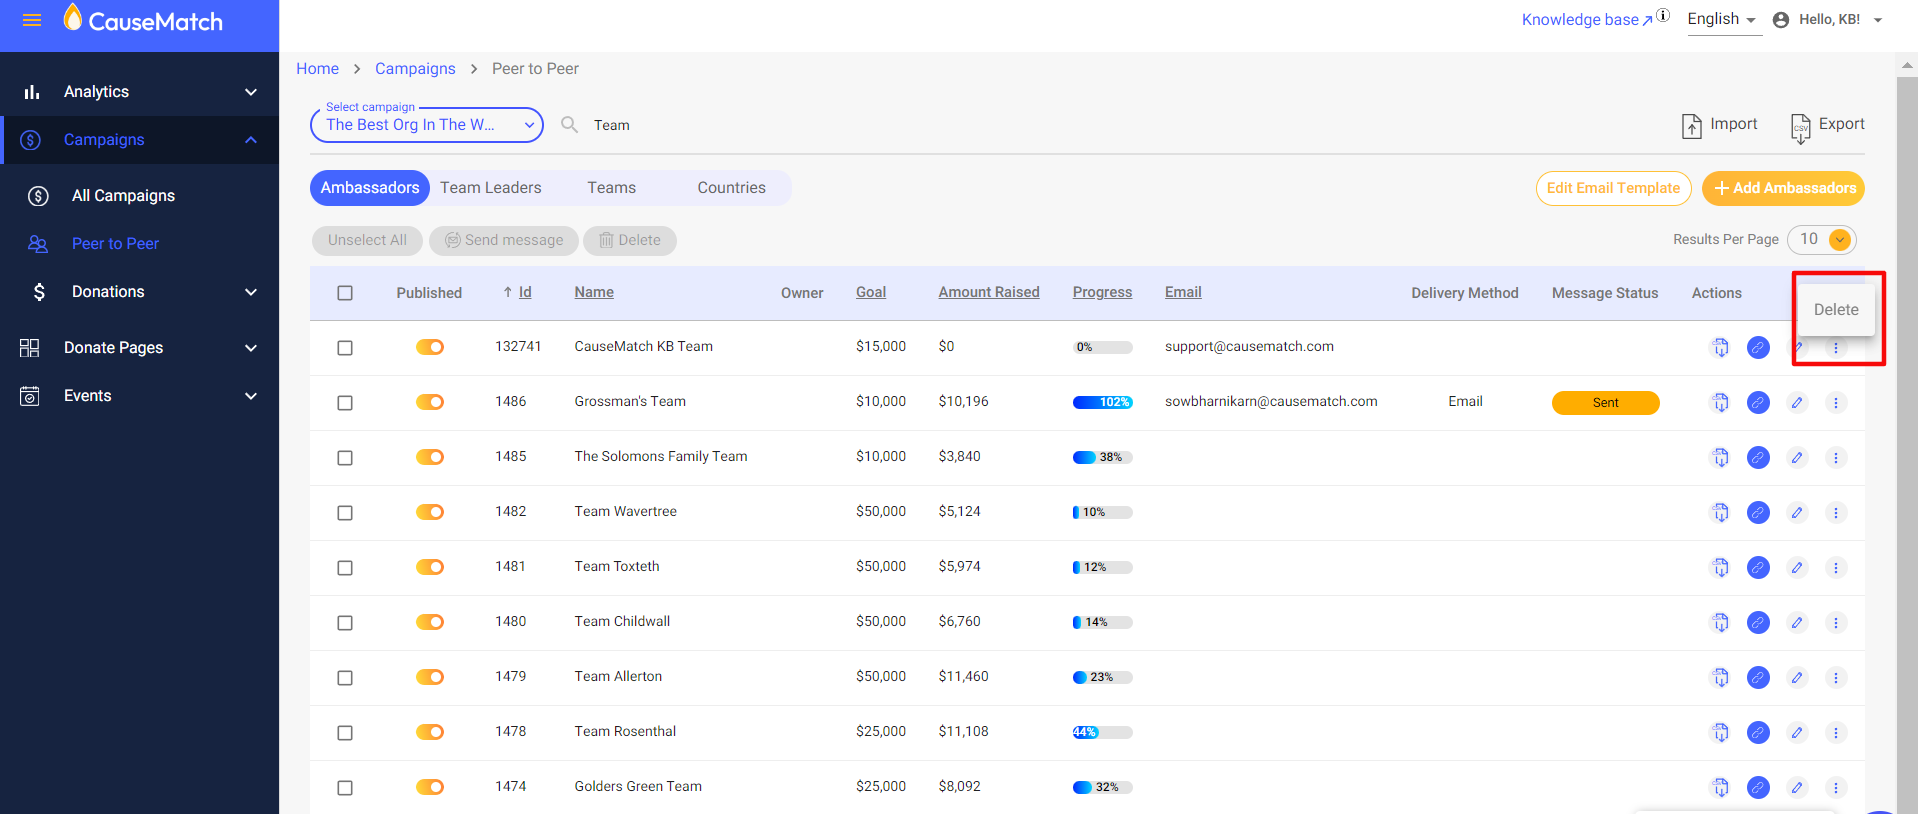Viewport: 1918px width, 814px height.
Task: Click the Import file icon
Action: coord(1691,125)
